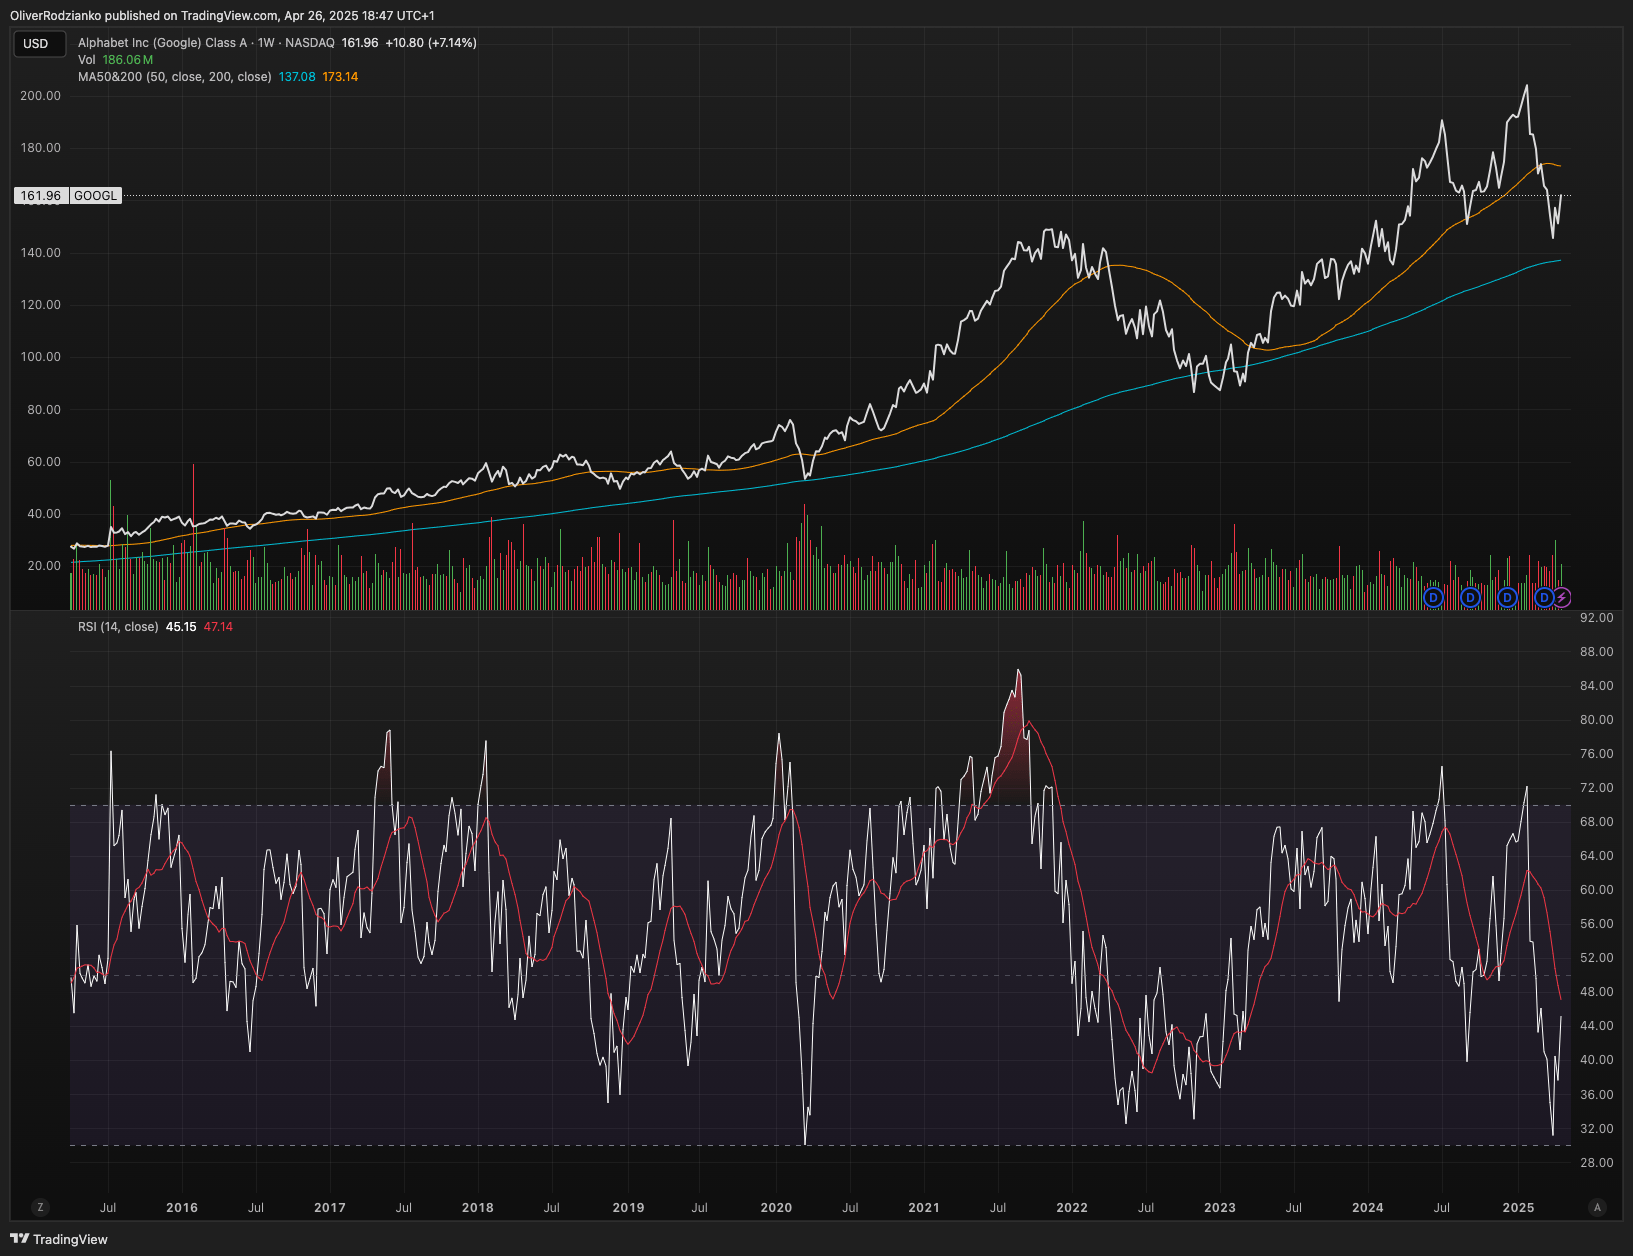Click the 186.06 M volume value
Viewport: 1633px width, 1256px height.
point(127,60)
